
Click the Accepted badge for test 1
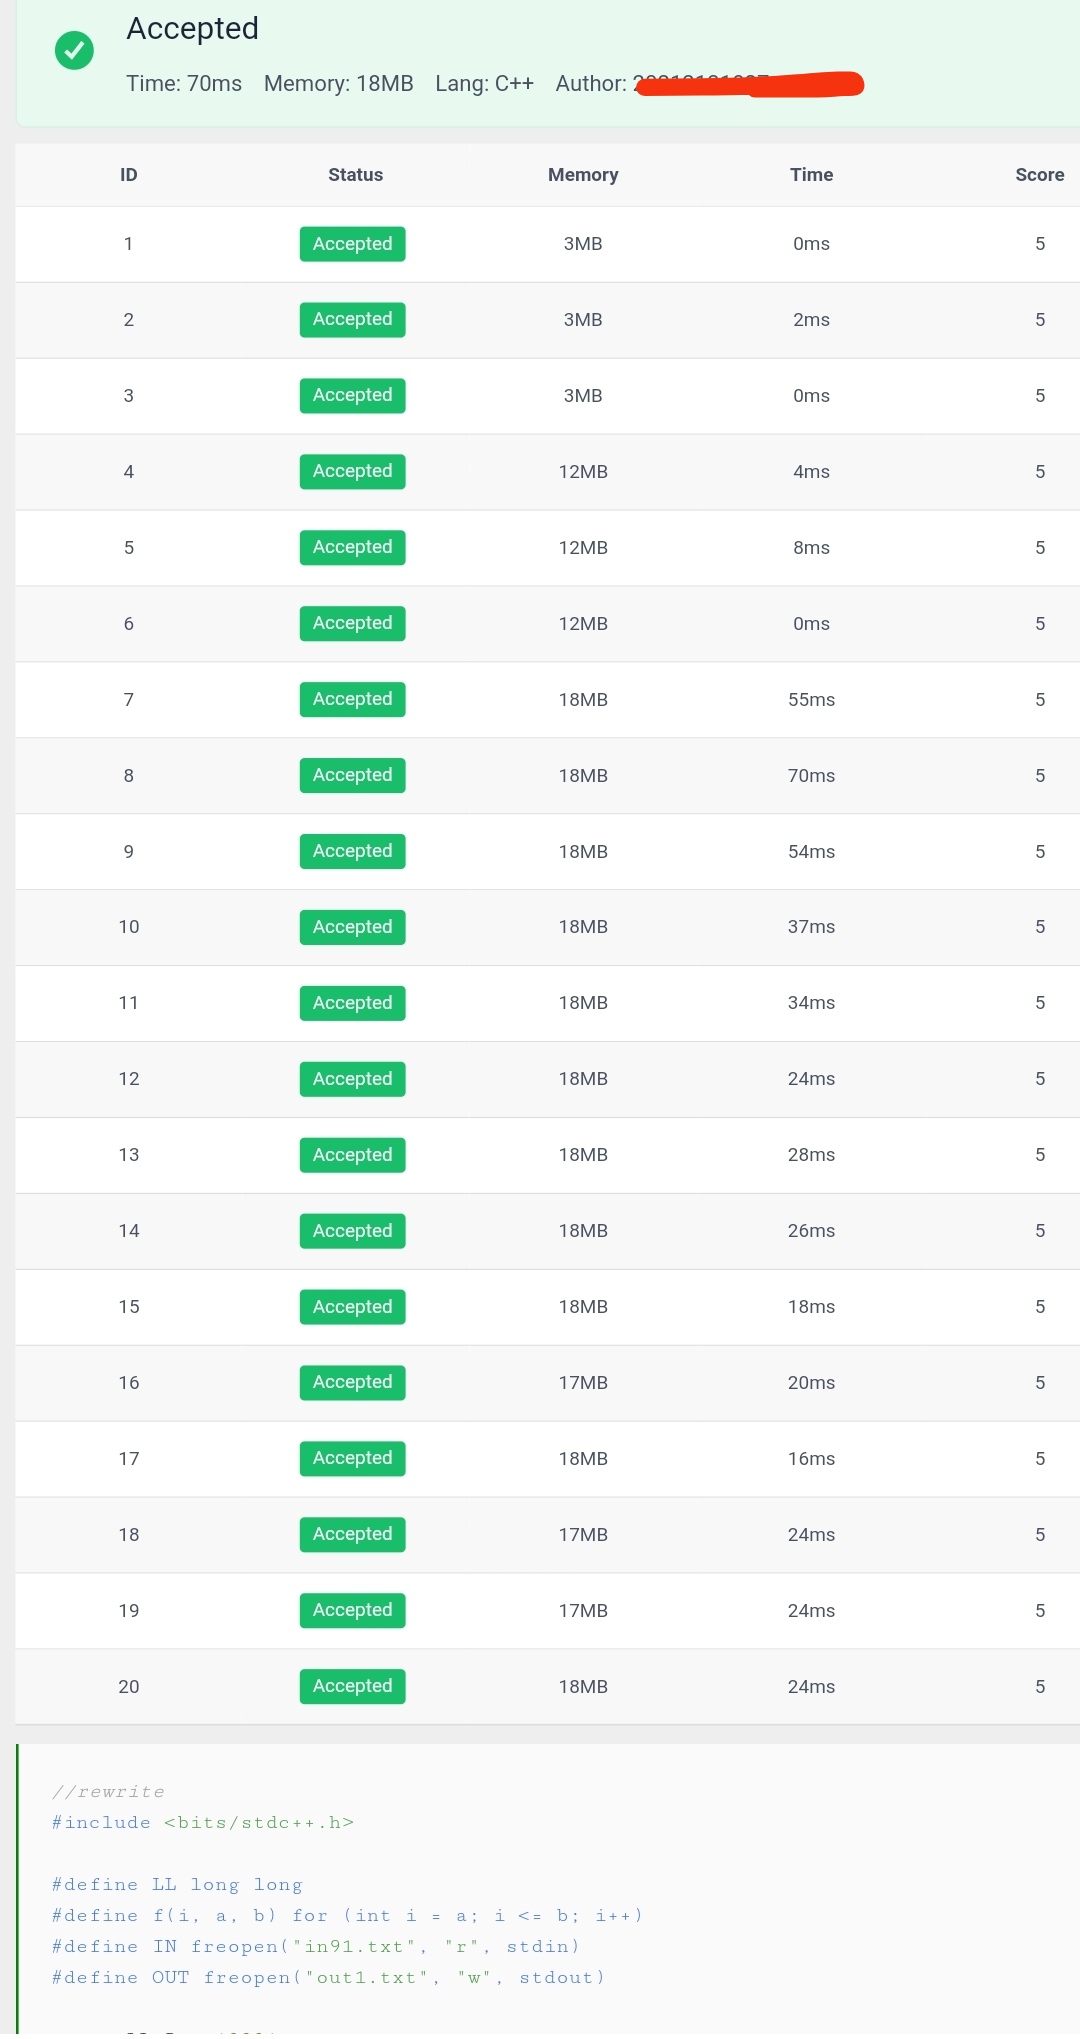pyautogui.click(x=352, y=244)
